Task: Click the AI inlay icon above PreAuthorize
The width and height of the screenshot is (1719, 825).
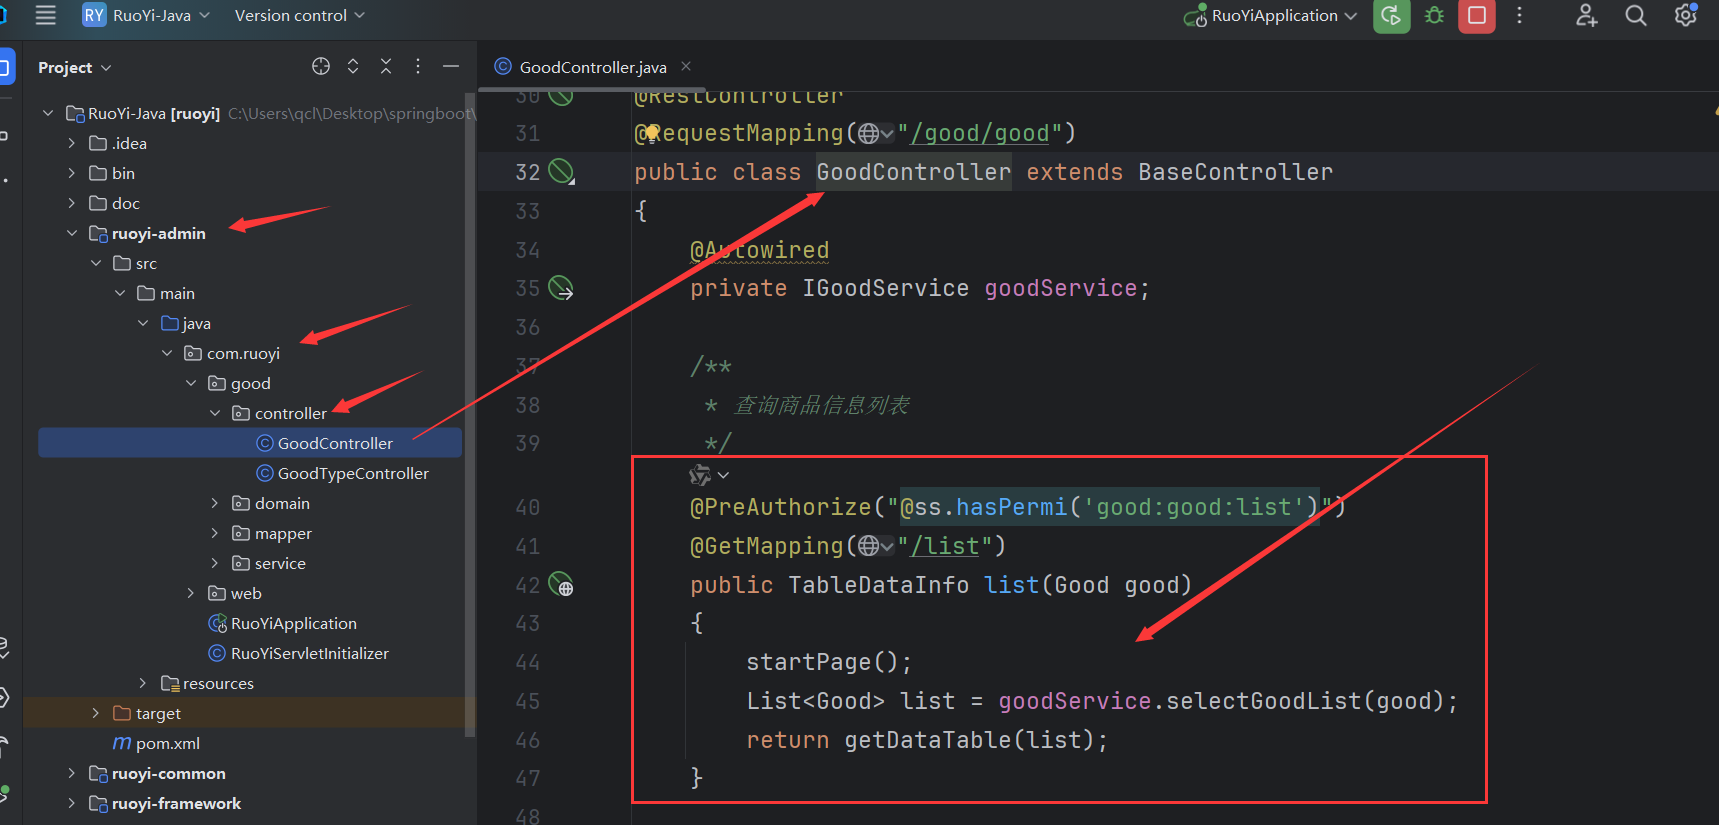Action: point(701,475)
